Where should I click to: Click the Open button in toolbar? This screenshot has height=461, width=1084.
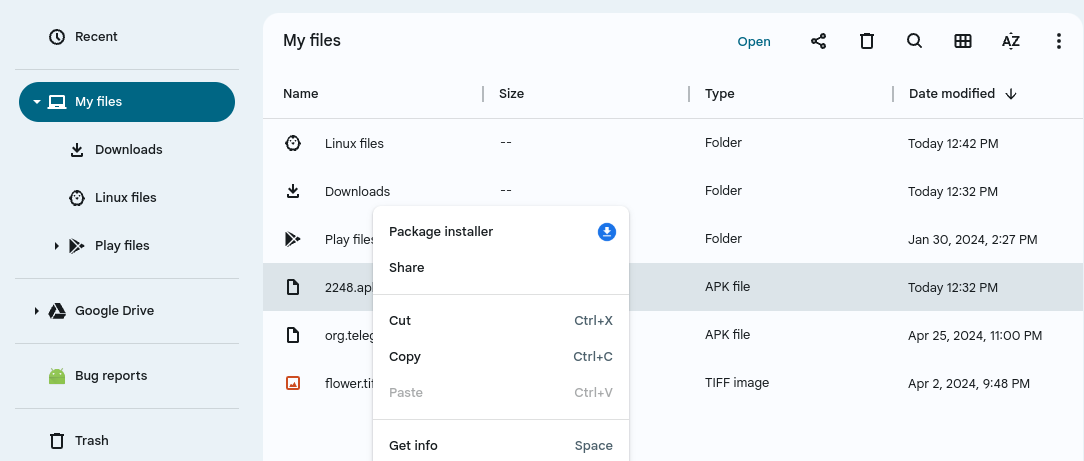pos(754,41)
